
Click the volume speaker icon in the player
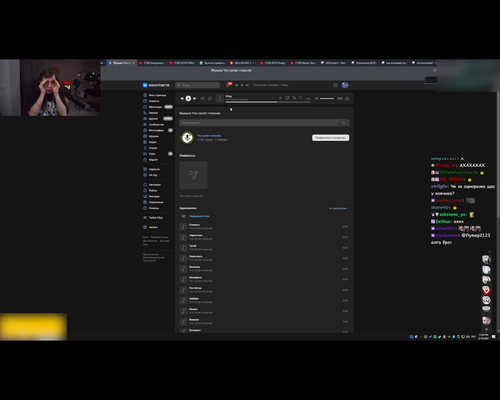316,98
